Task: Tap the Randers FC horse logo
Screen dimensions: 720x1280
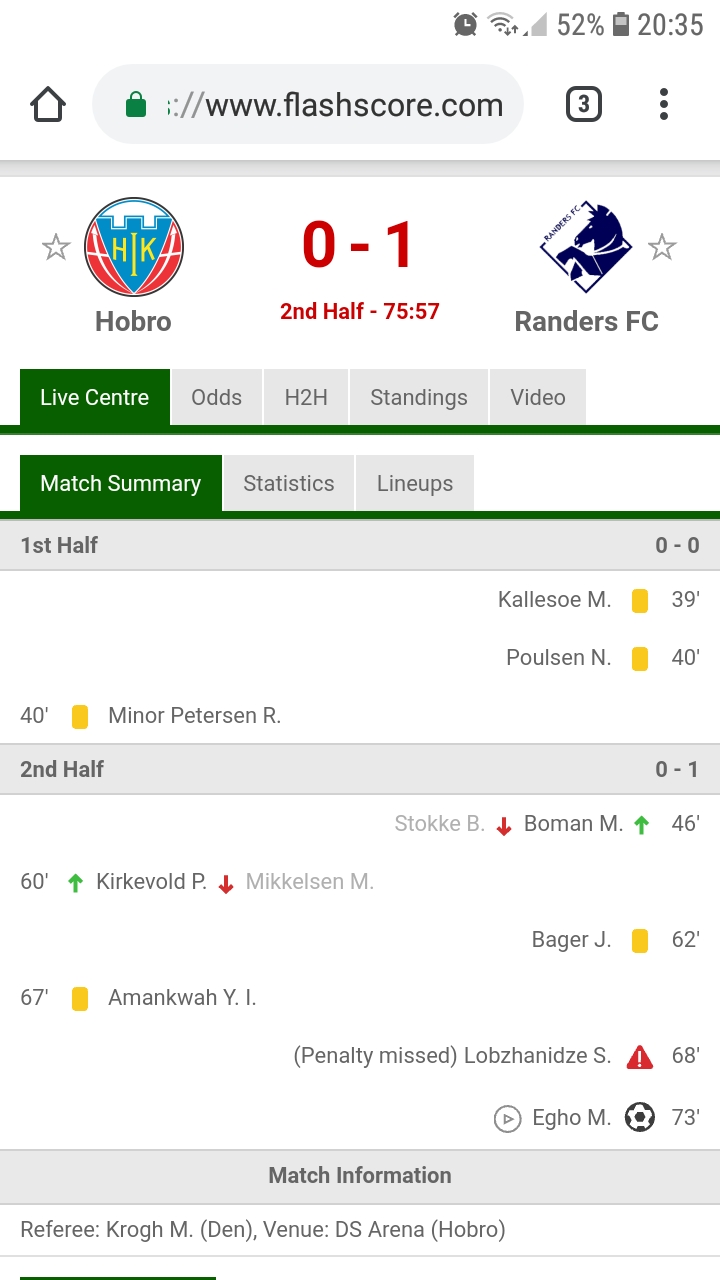Action: point(586,247)
